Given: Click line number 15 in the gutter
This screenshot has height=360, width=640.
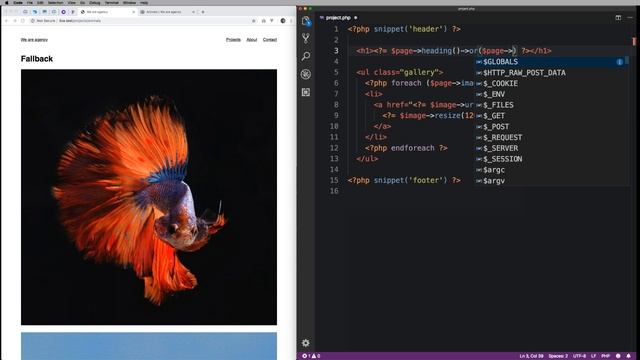Looking at the screenshot, I should (334, 180).
